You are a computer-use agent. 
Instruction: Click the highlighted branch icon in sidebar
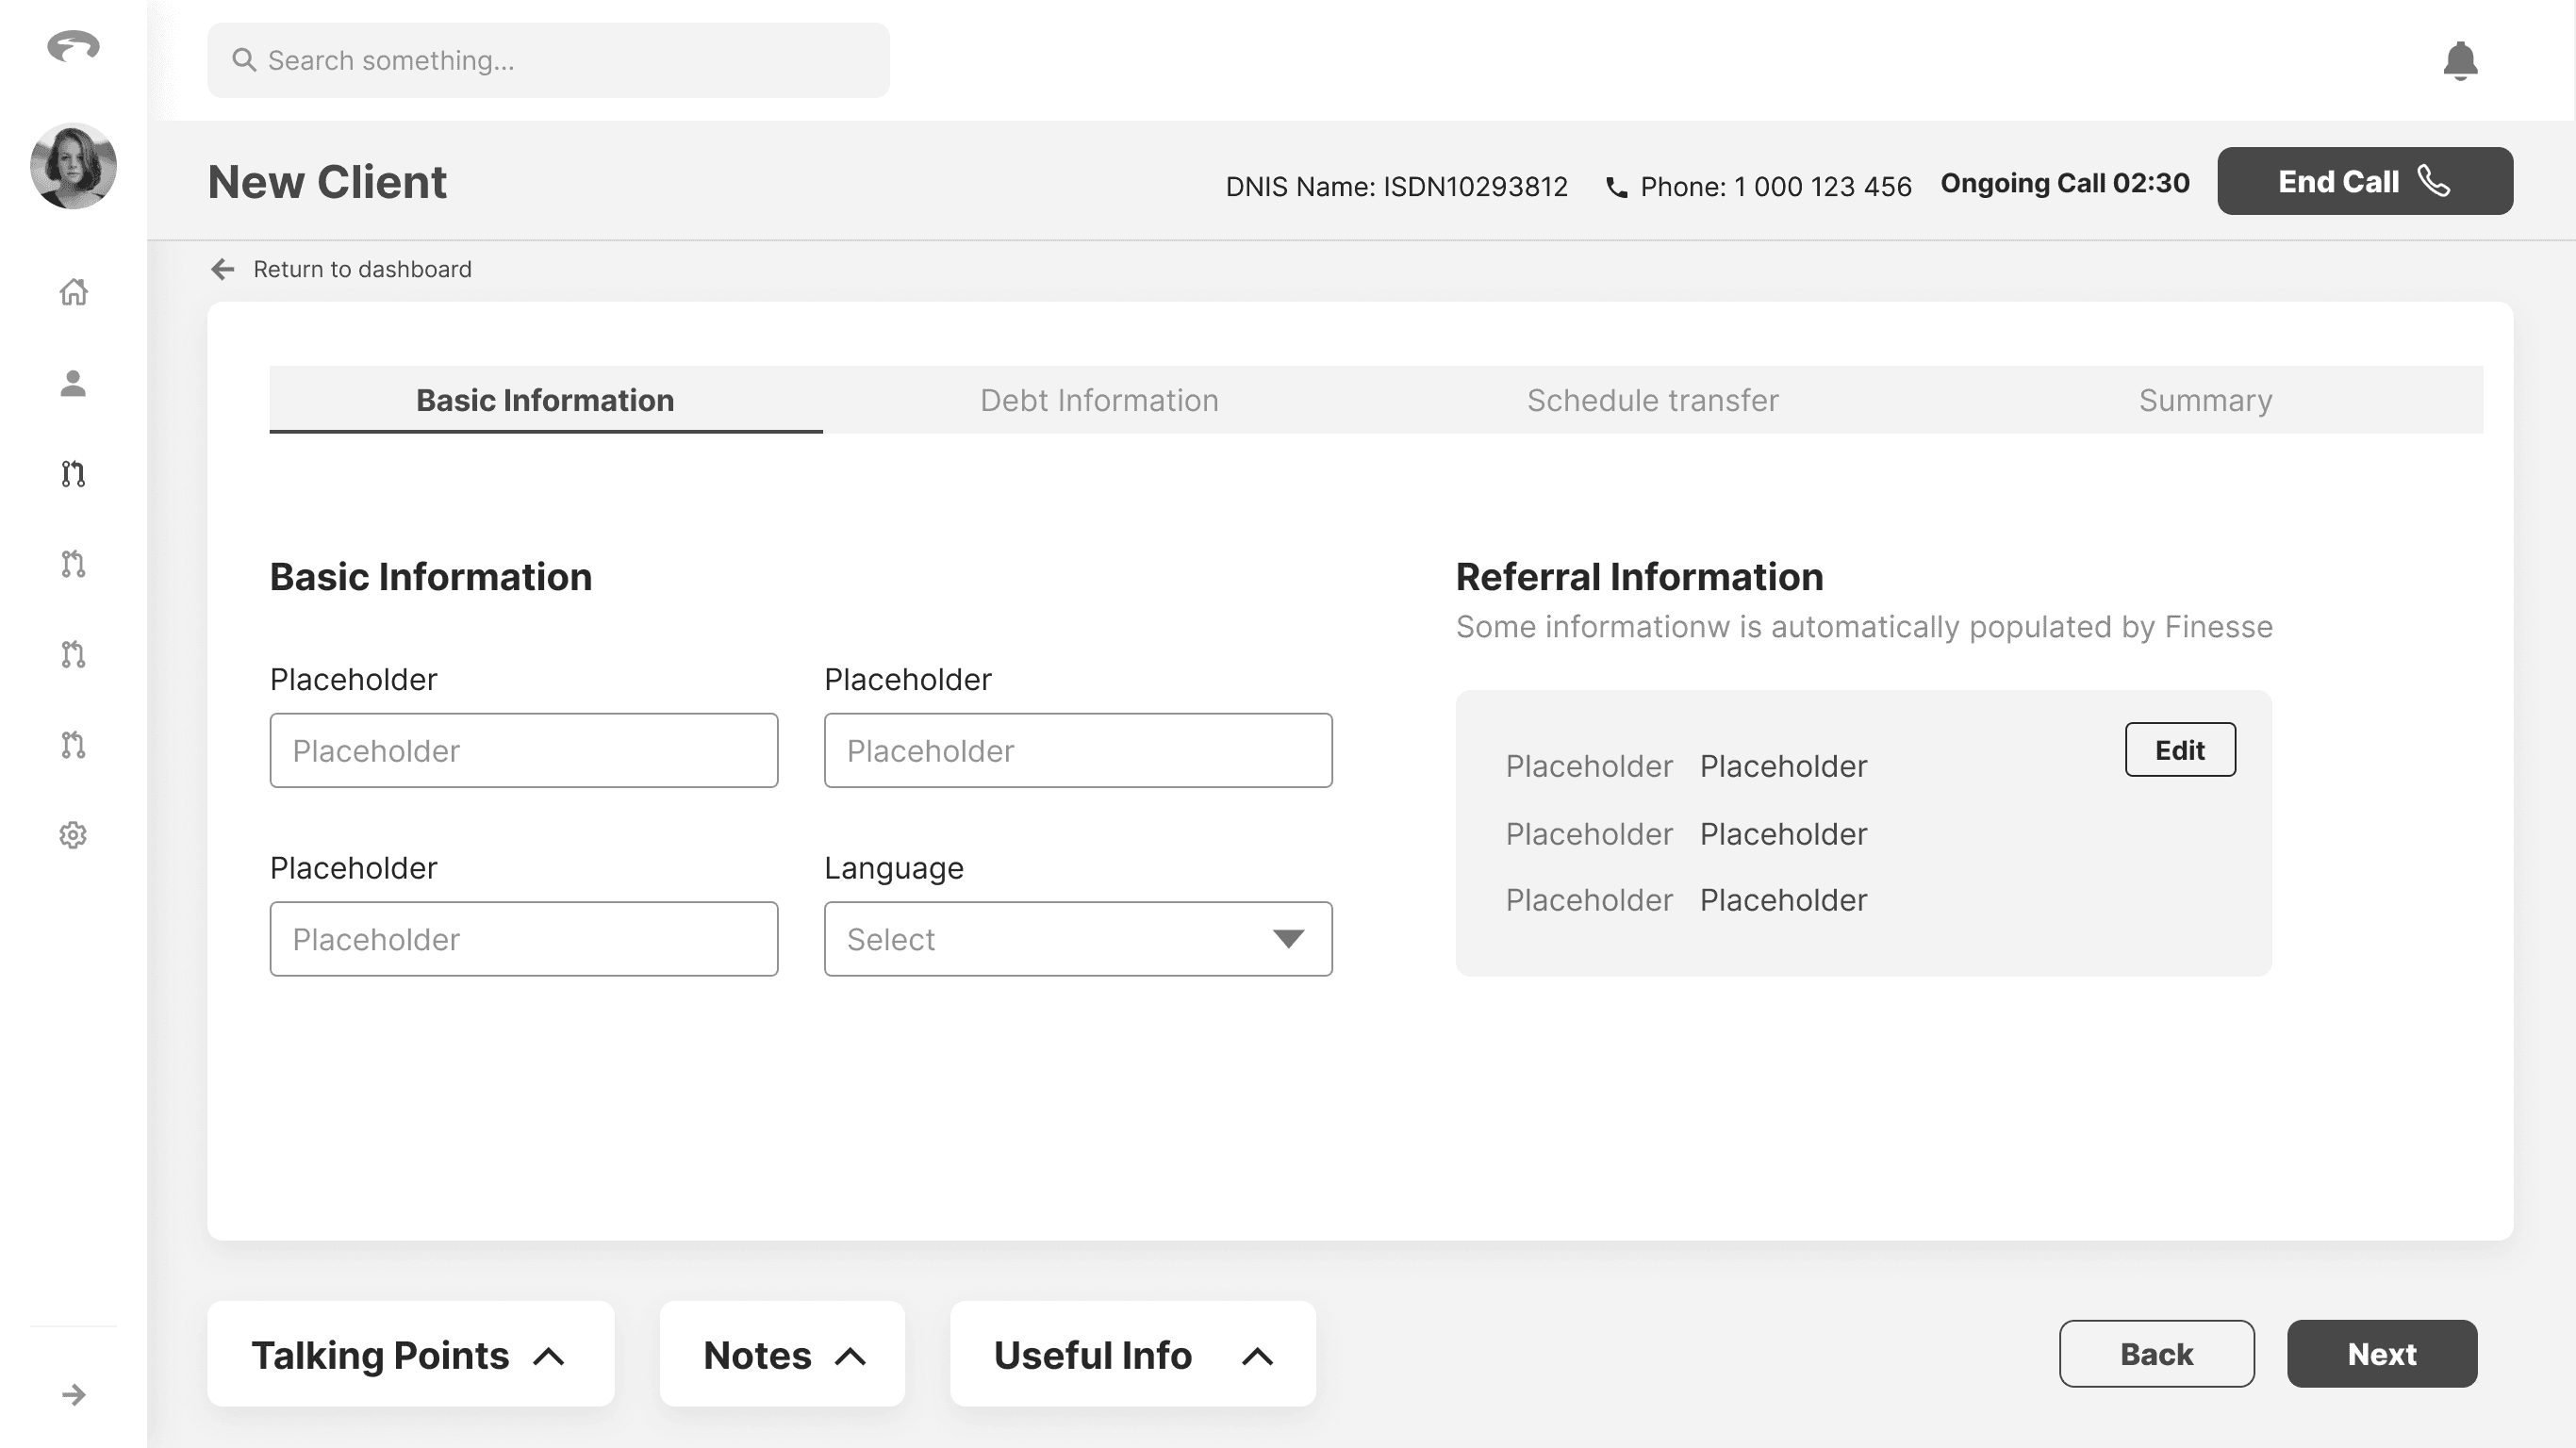pos(73,473)
